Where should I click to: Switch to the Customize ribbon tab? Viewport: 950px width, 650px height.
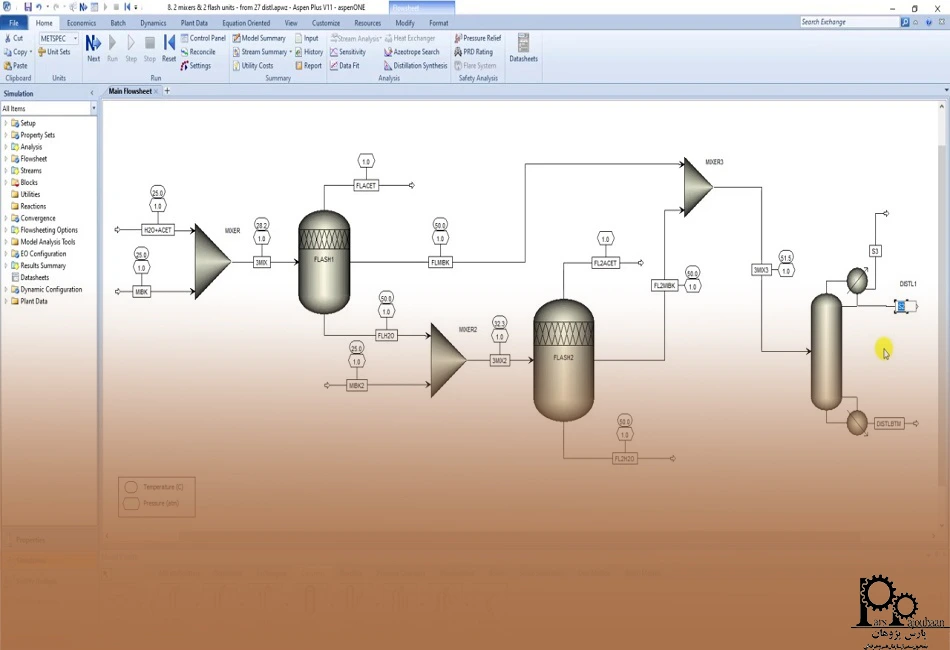(326, 22)
